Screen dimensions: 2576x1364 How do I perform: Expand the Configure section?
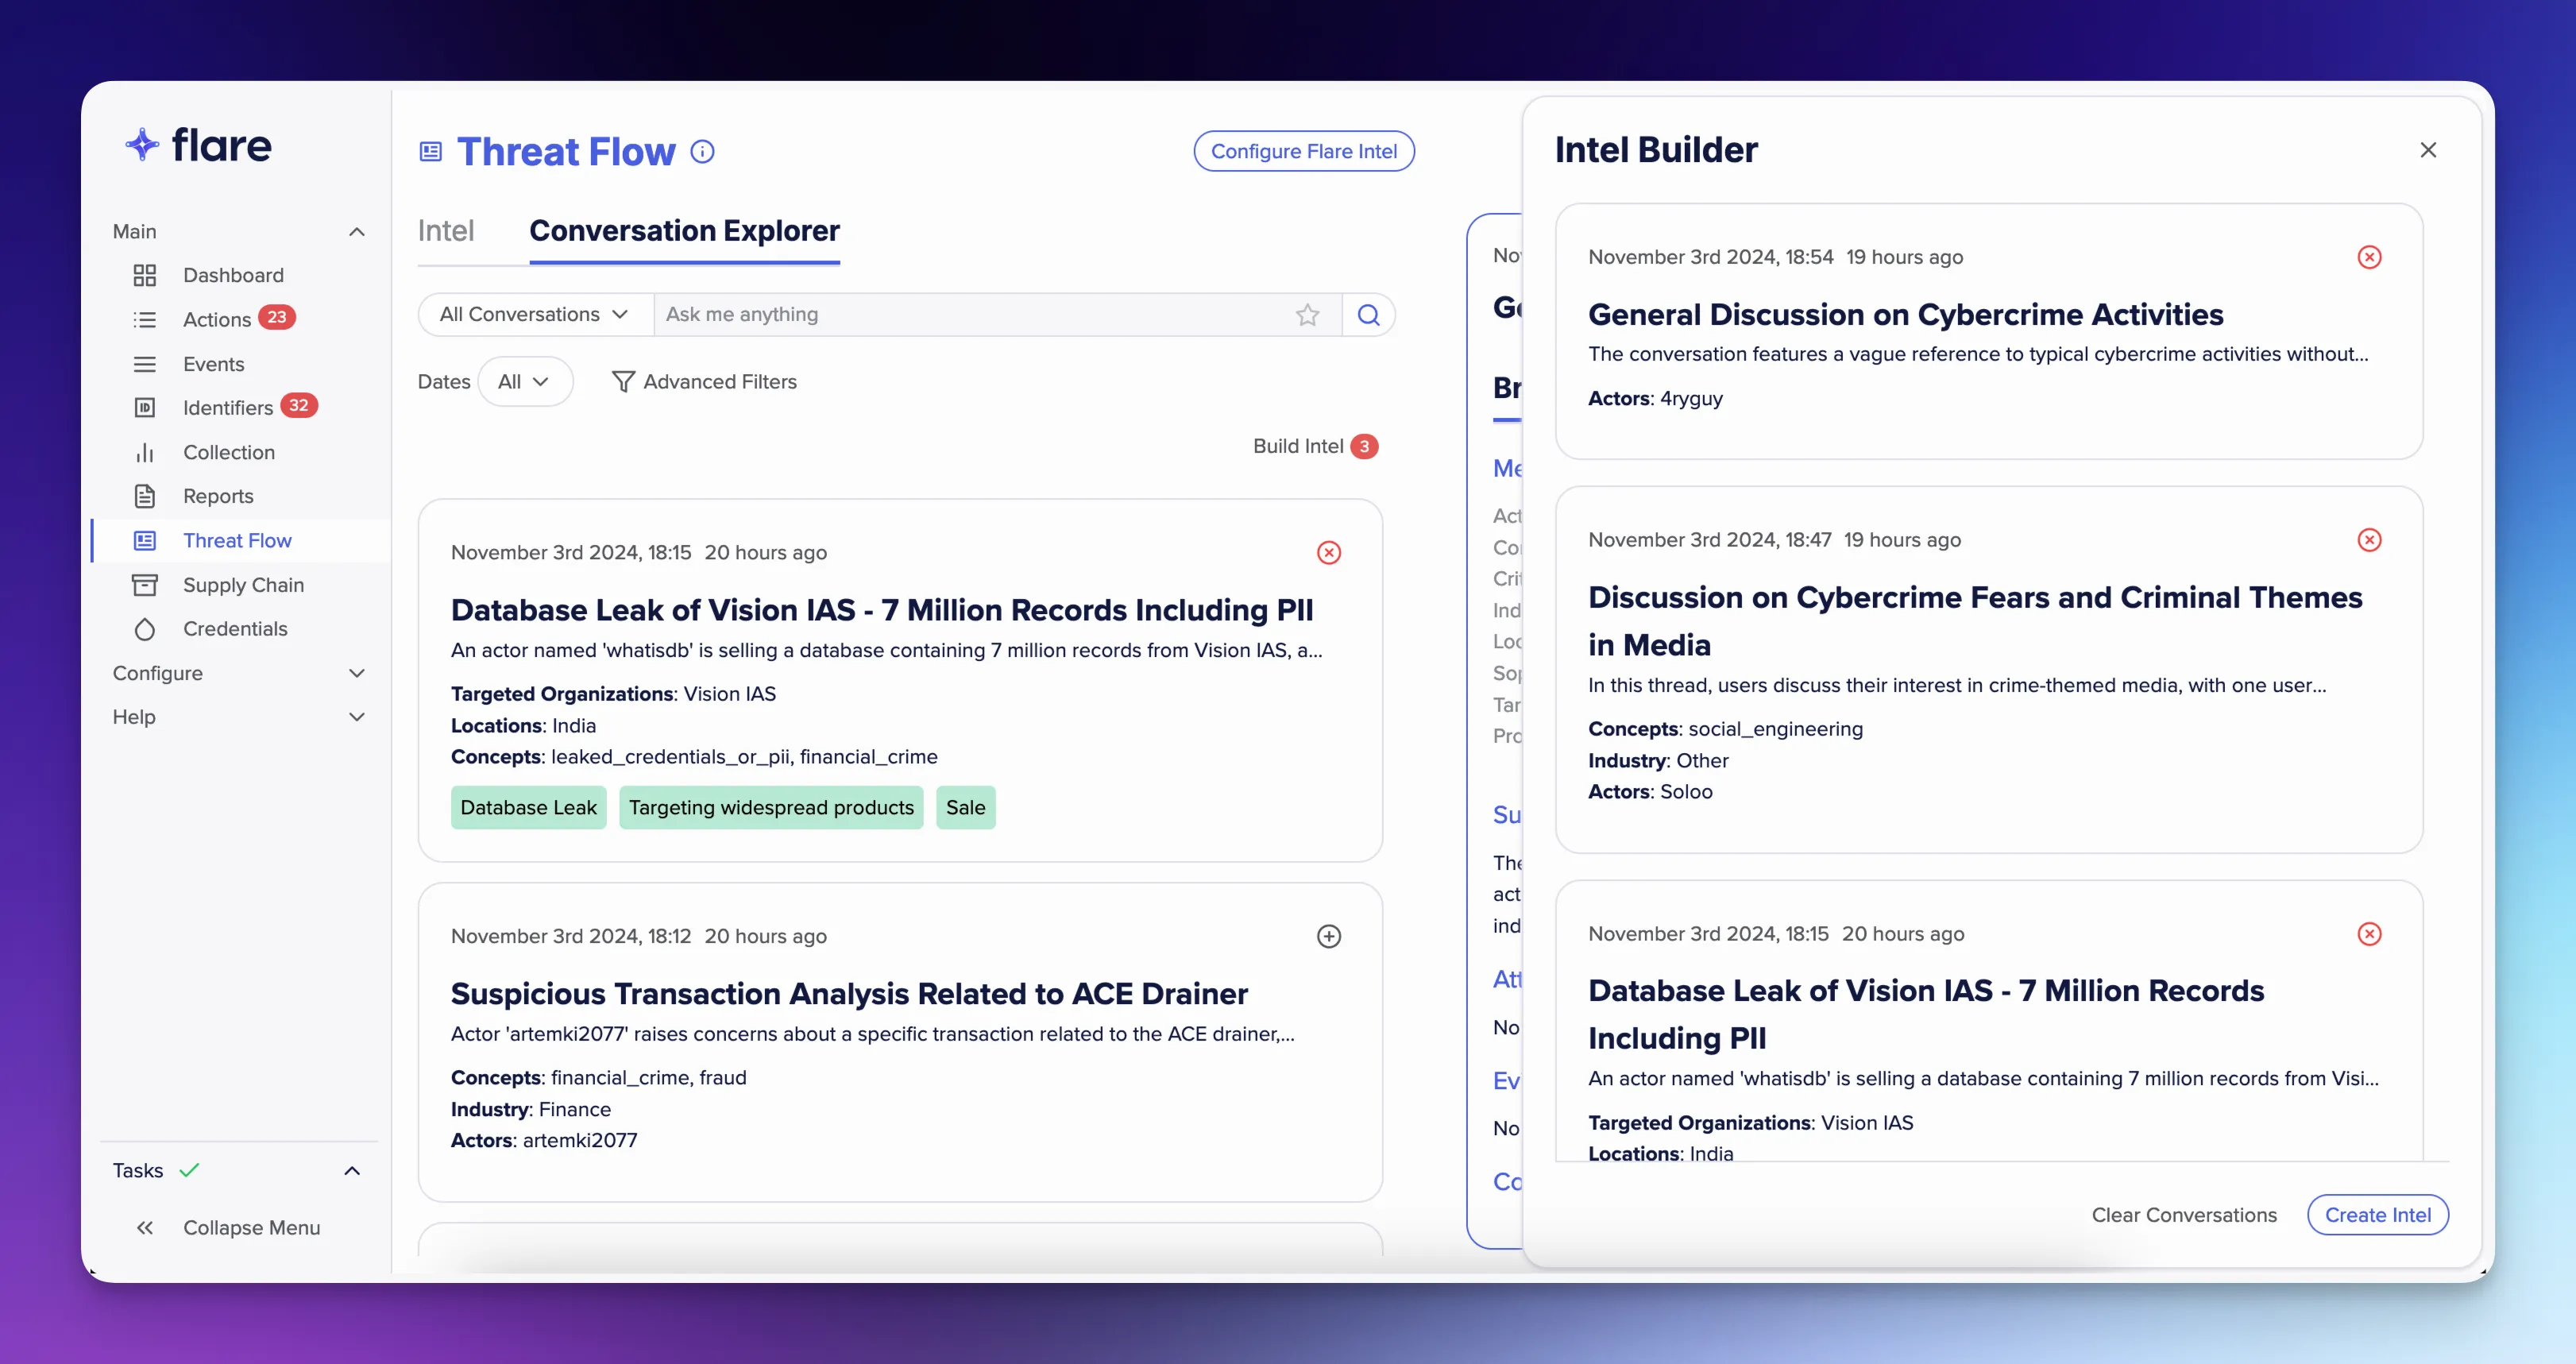point(356,673)
